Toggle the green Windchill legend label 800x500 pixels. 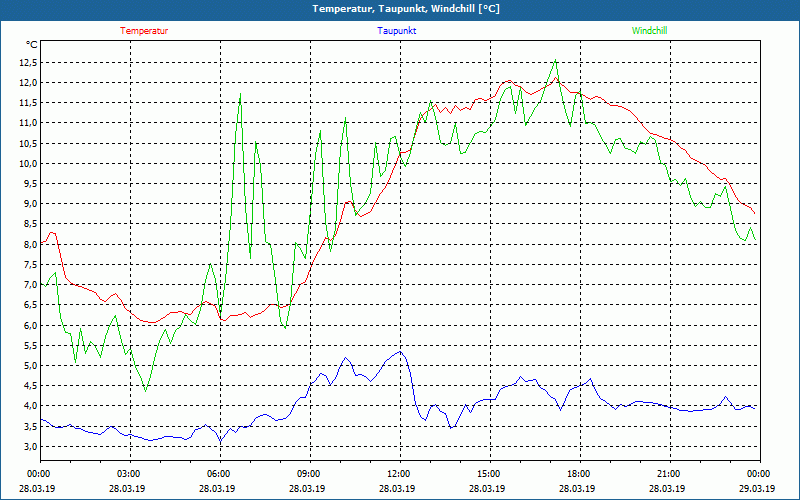[x=649, y=31]
